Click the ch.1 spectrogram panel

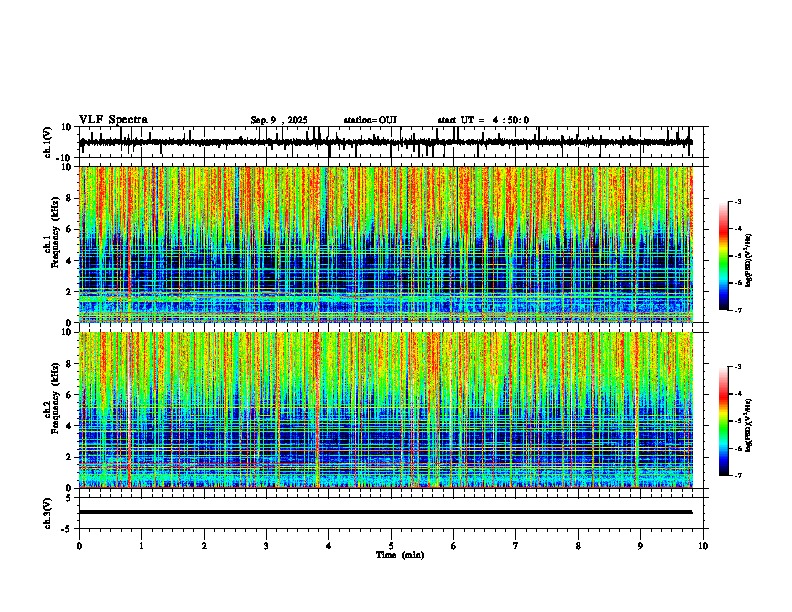pyautogui.click(x=386, y=244)
